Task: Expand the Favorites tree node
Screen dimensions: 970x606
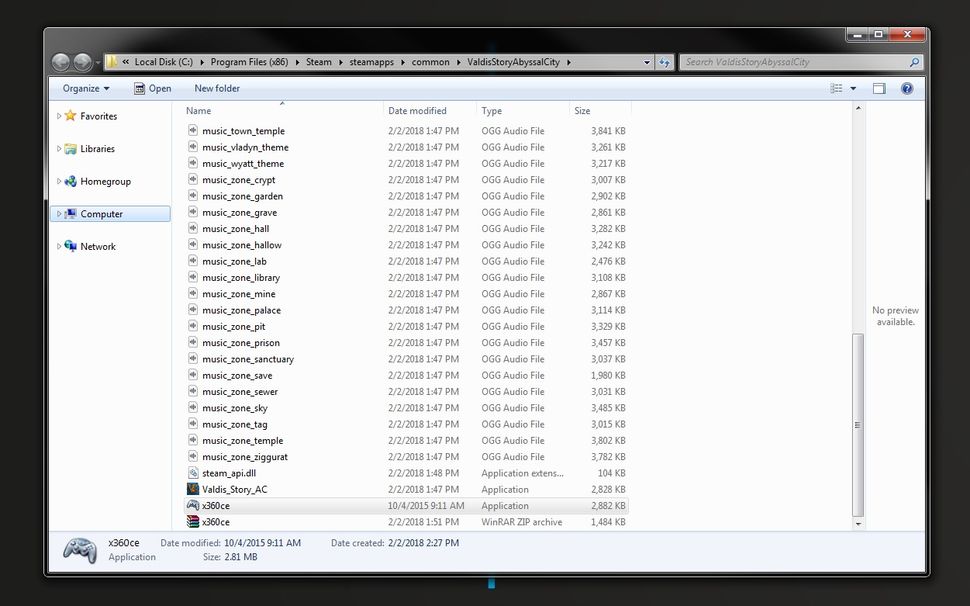Action: click(59, 116)
